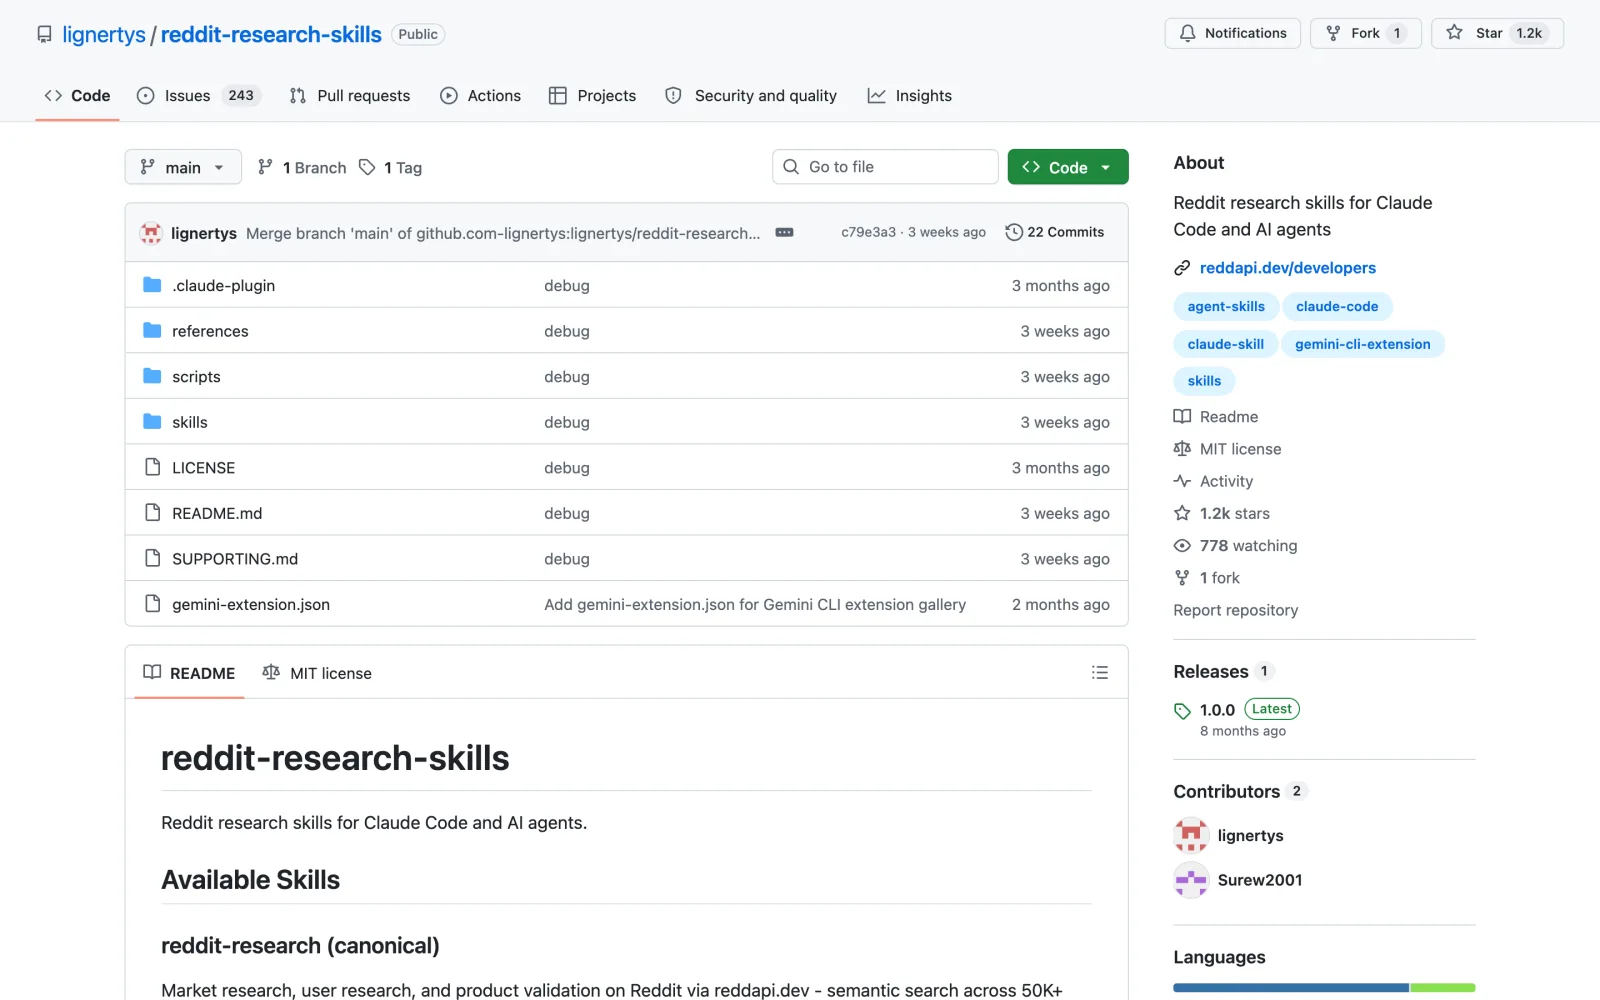Click the release tag icon beside 1.0.0
The image size is (1600, 1000).
coord(1182,711)
